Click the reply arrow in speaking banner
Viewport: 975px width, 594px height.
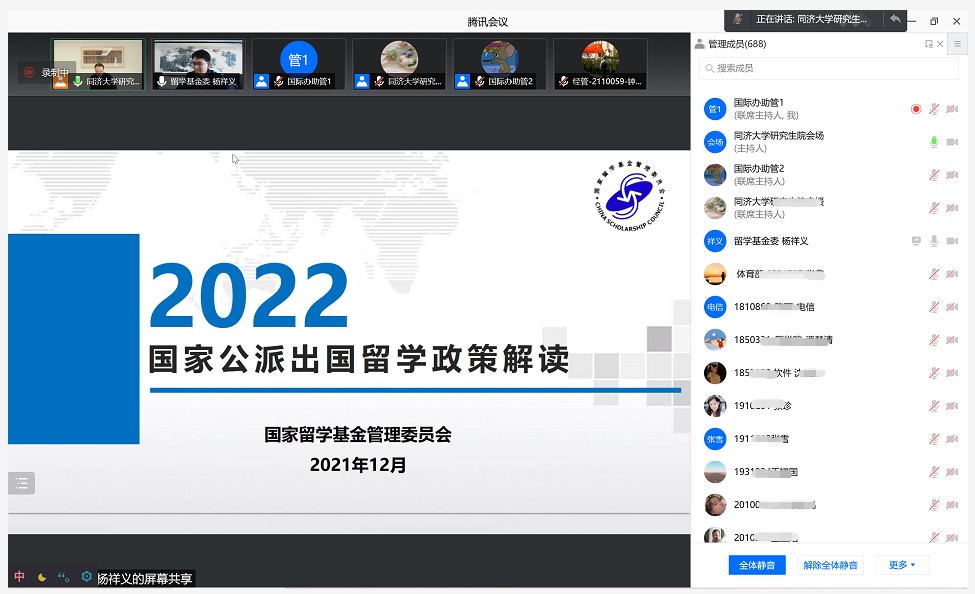tap(895, 19)
